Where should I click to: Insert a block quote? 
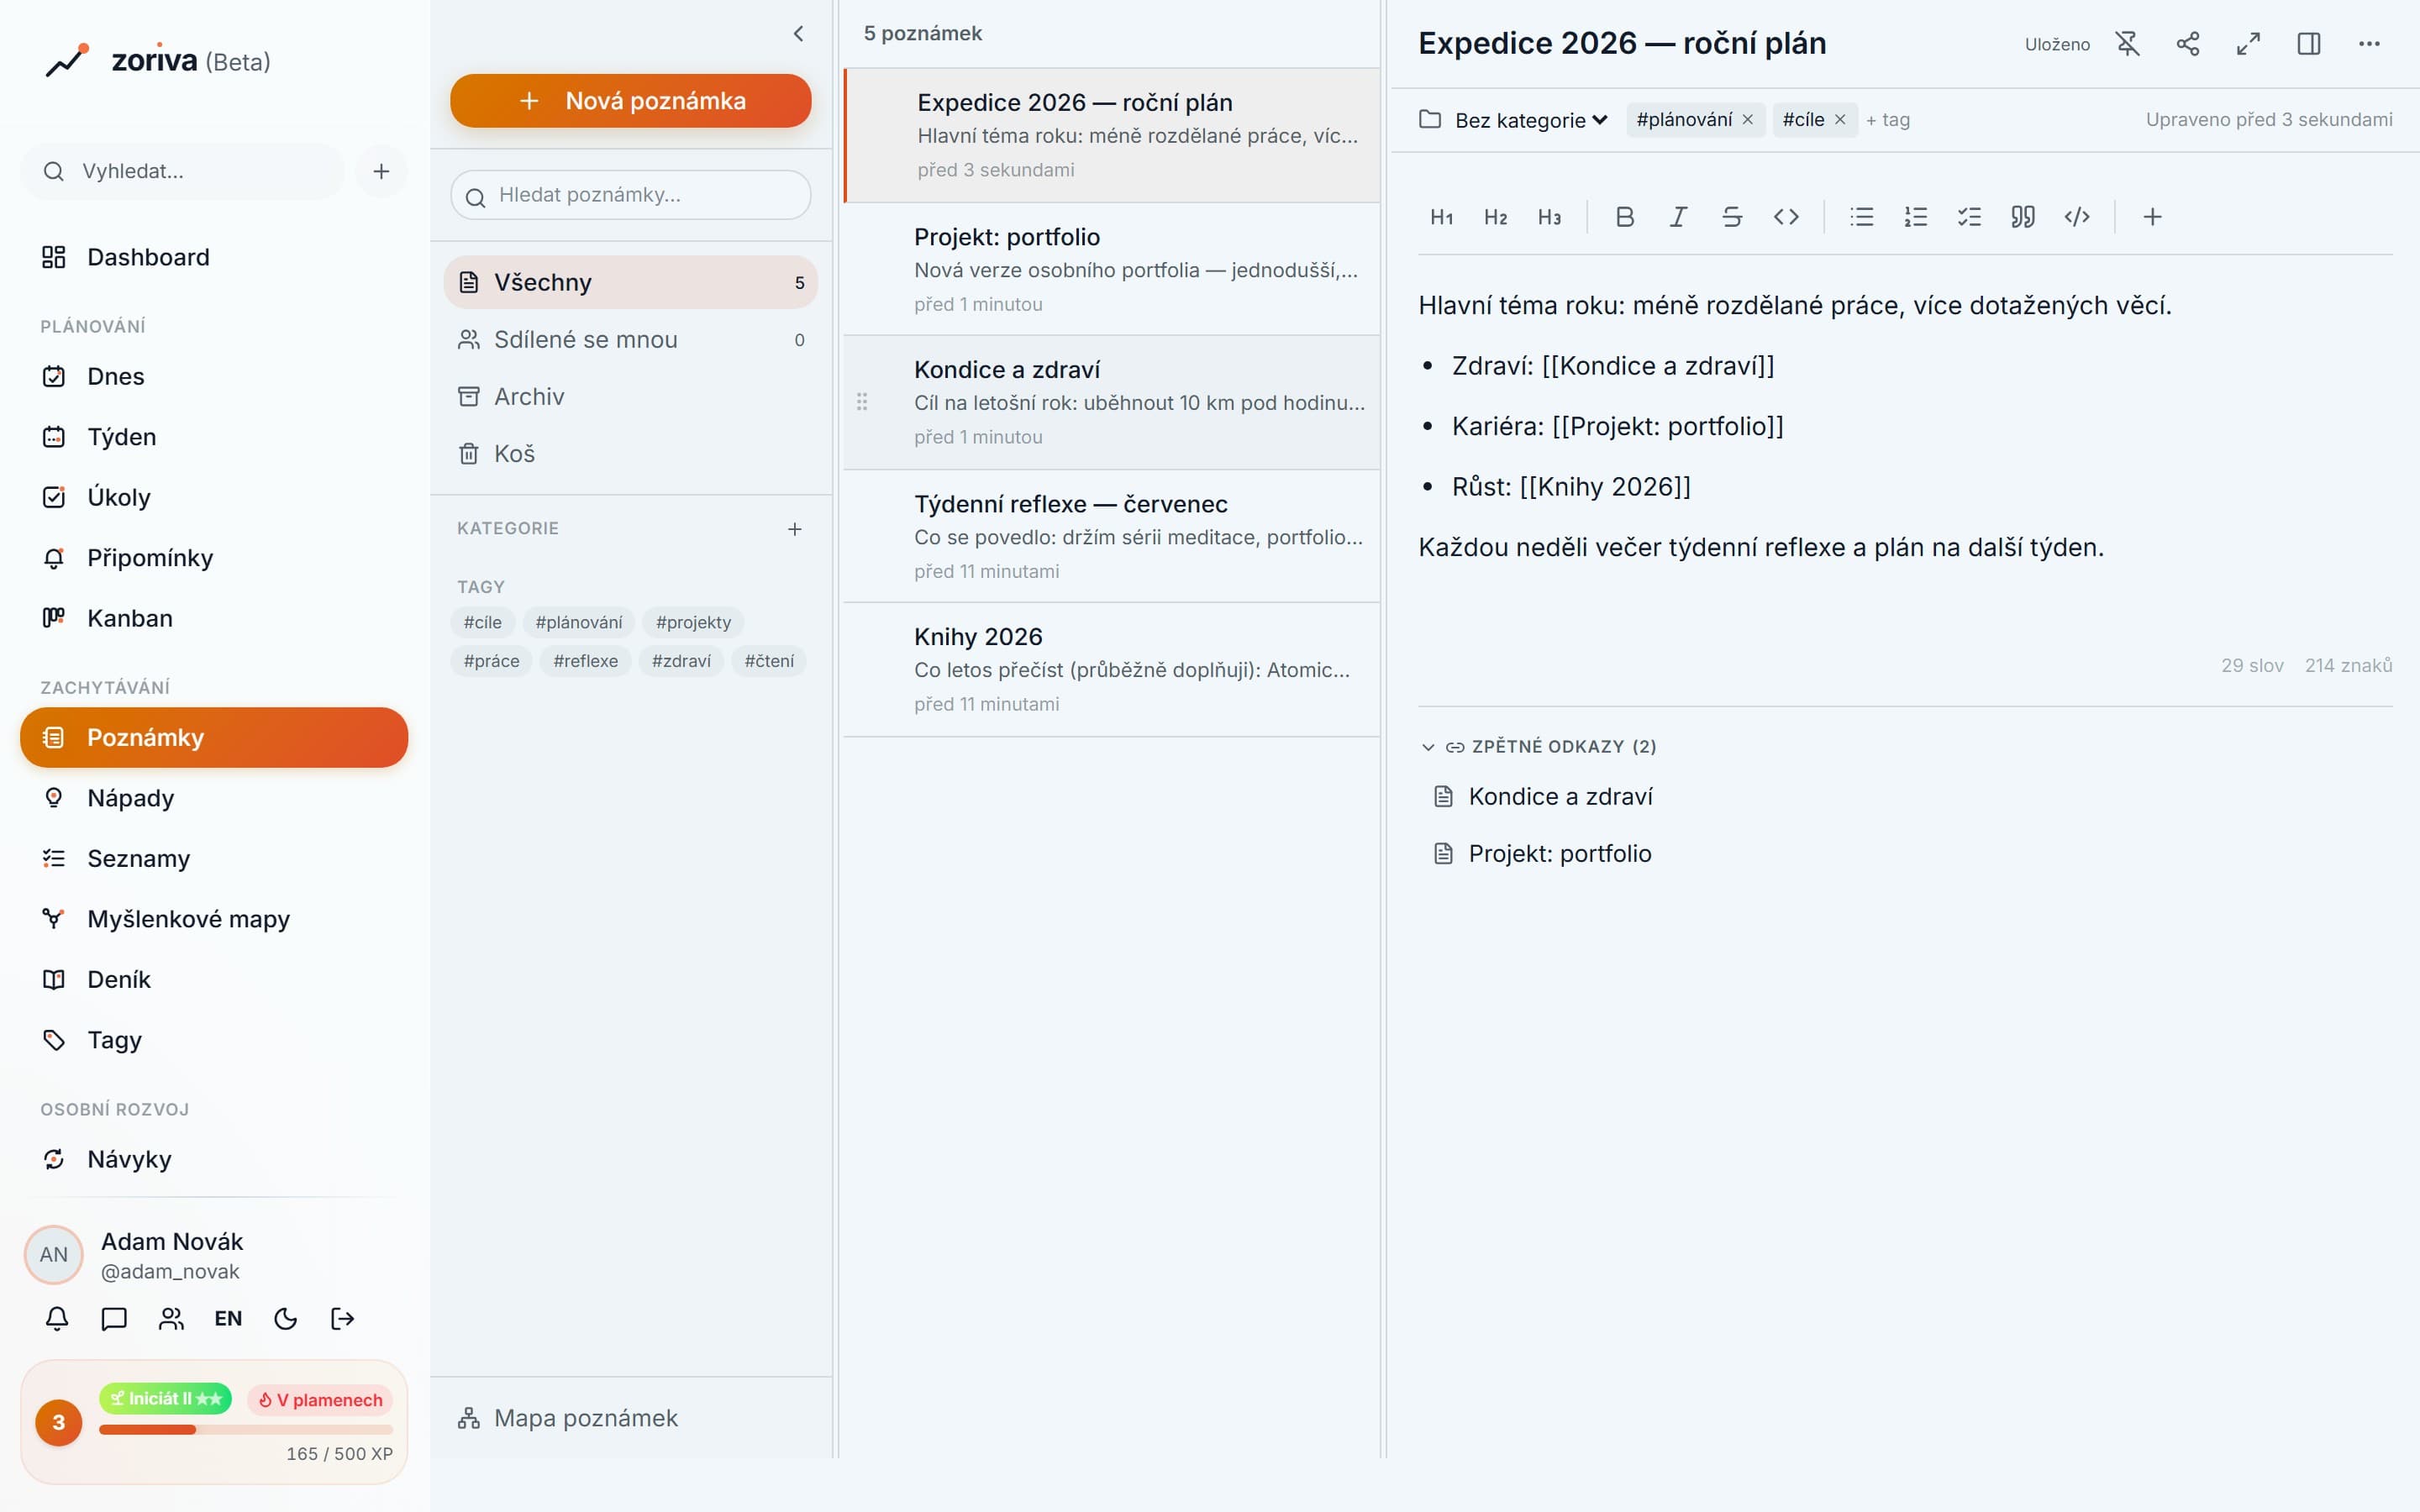(2023, 217)
